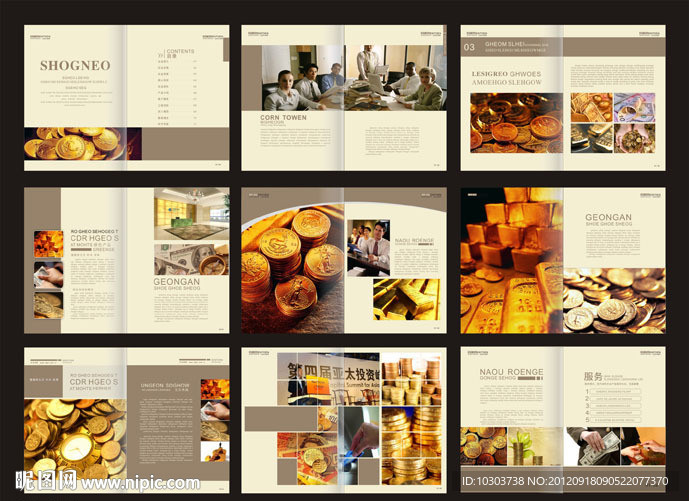The image size is (689, 501).
Task: Open the gold coins photo under SHOGNEO
Action: [x=83, y=144]
